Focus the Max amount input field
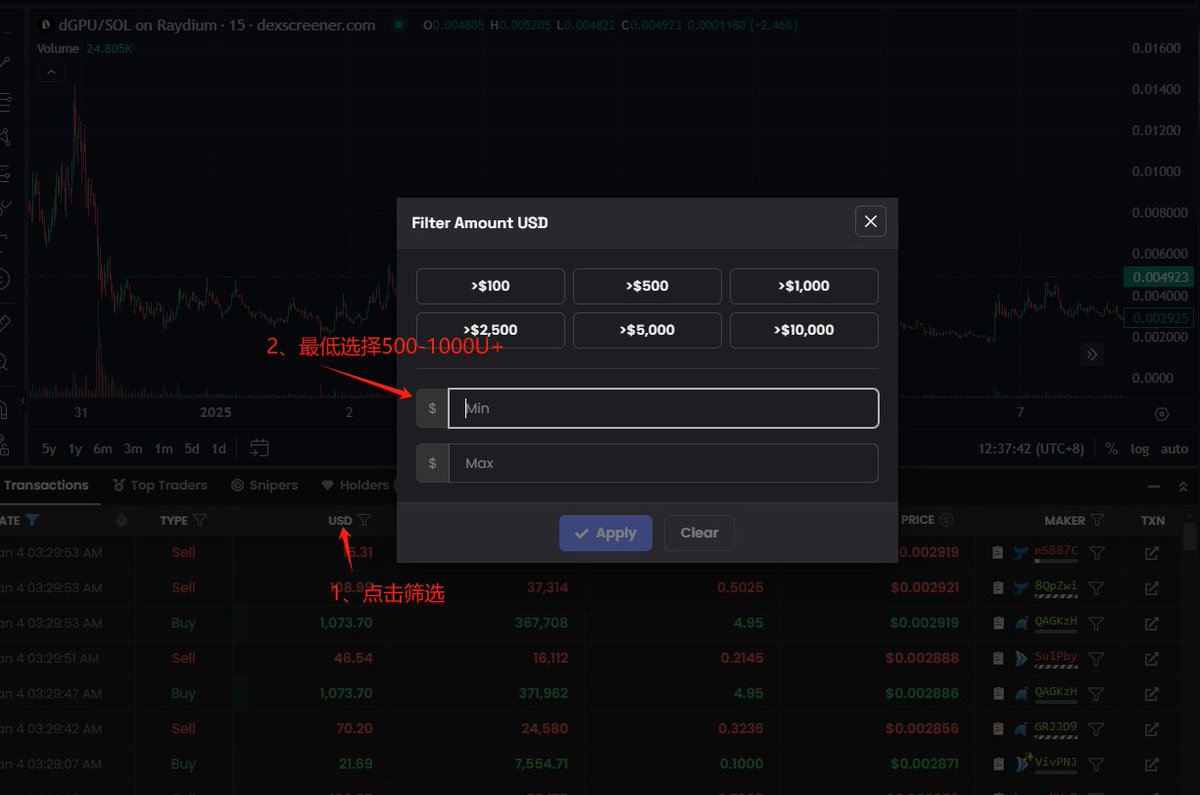This screenshot has height=795, width=1200. [x=663, y=463]
